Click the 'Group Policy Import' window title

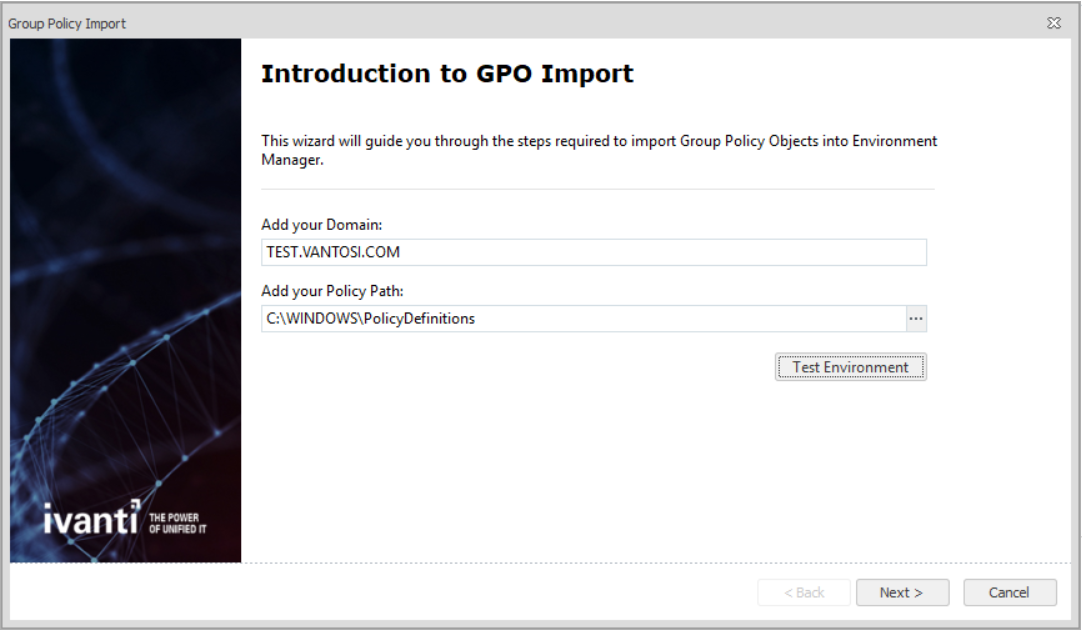coord(67,23)
